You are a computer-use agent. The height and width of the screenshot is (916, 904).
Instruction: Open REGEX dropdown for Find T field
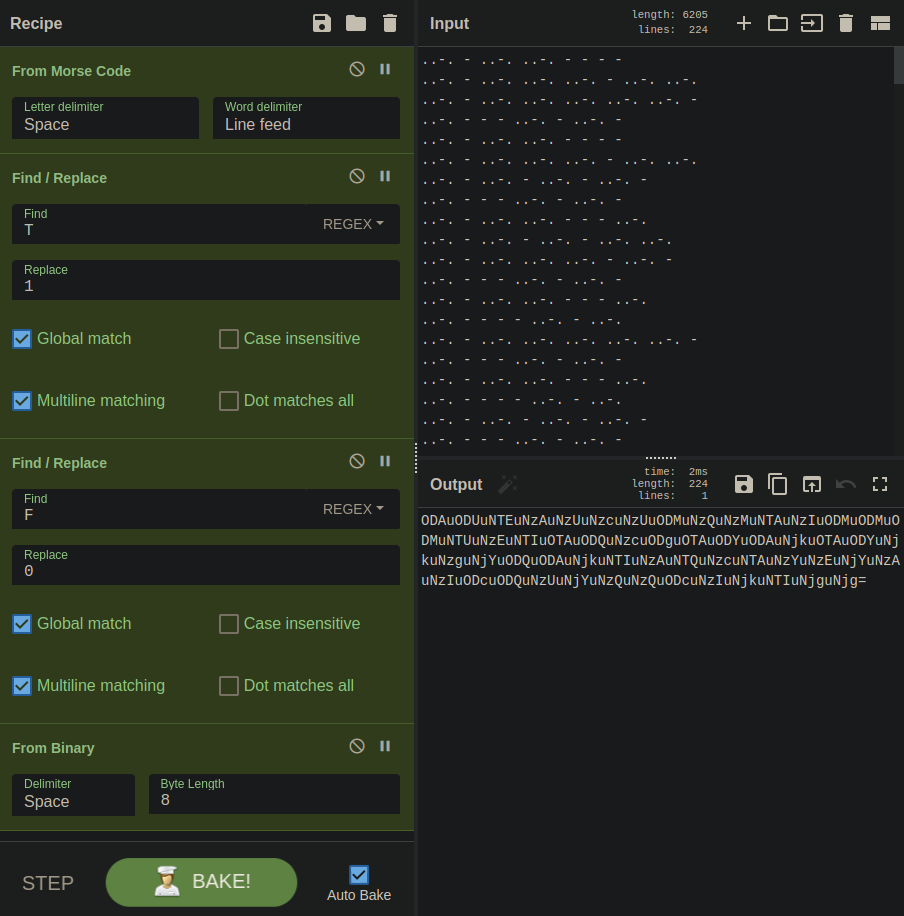pyautogui.click(x=353, y=224)
